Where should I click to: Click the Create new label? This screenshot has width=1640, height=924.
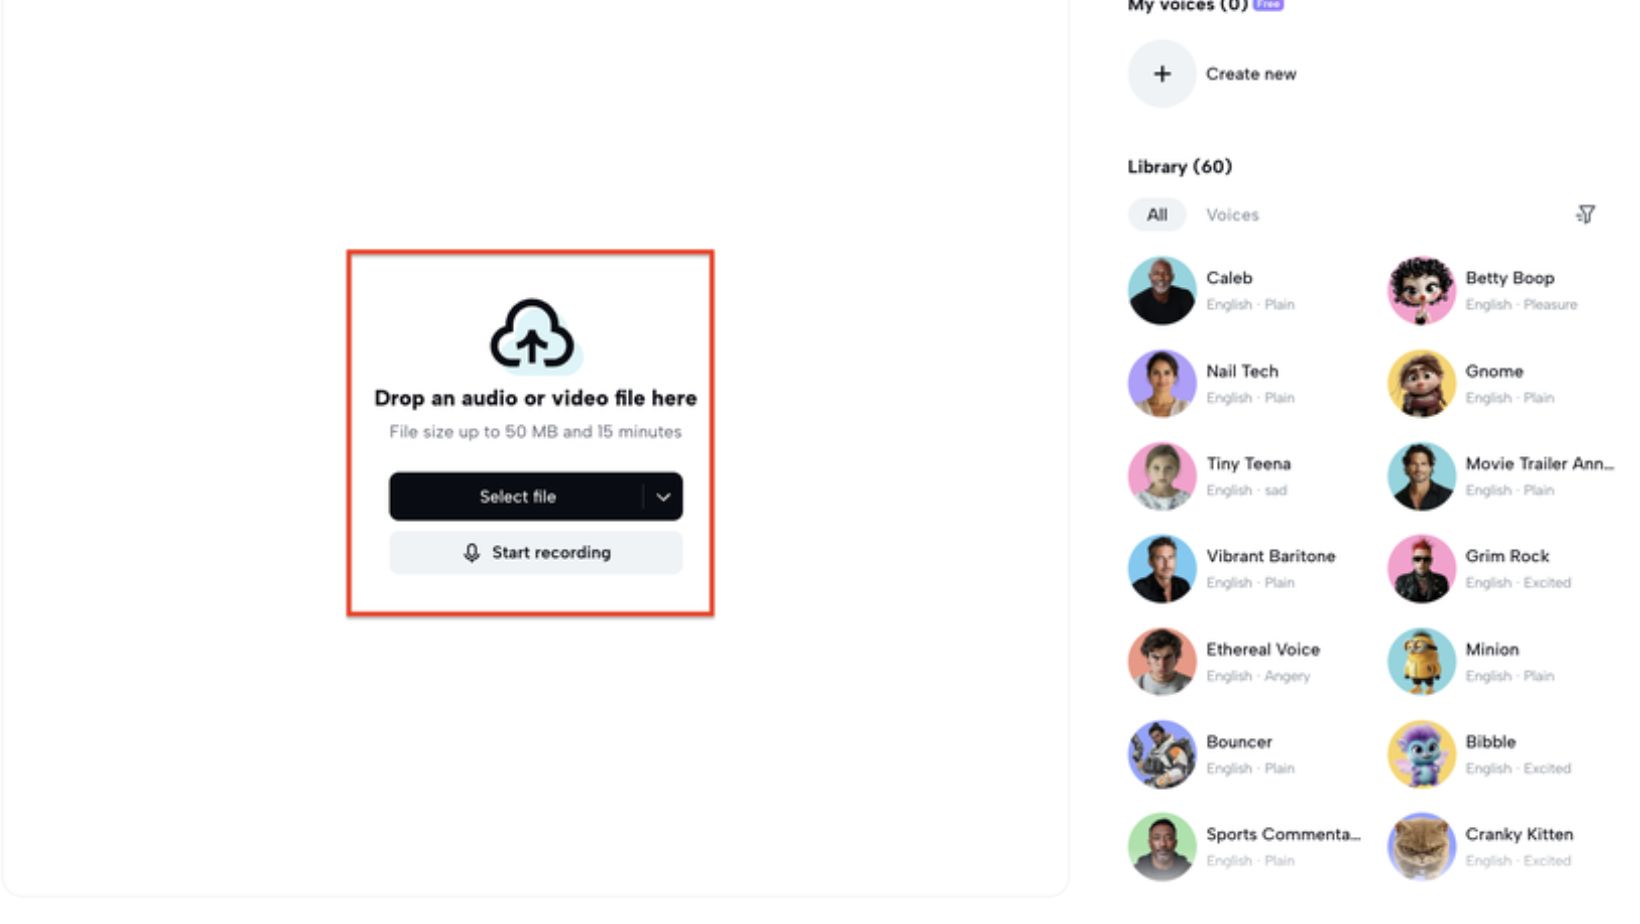tap(1251, 74)
